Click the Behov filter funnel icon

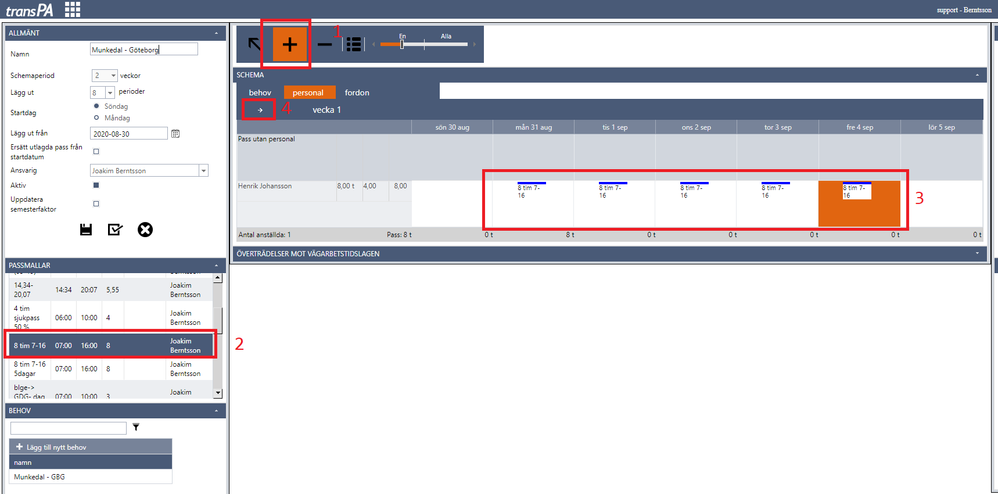[x=136, y=428]
